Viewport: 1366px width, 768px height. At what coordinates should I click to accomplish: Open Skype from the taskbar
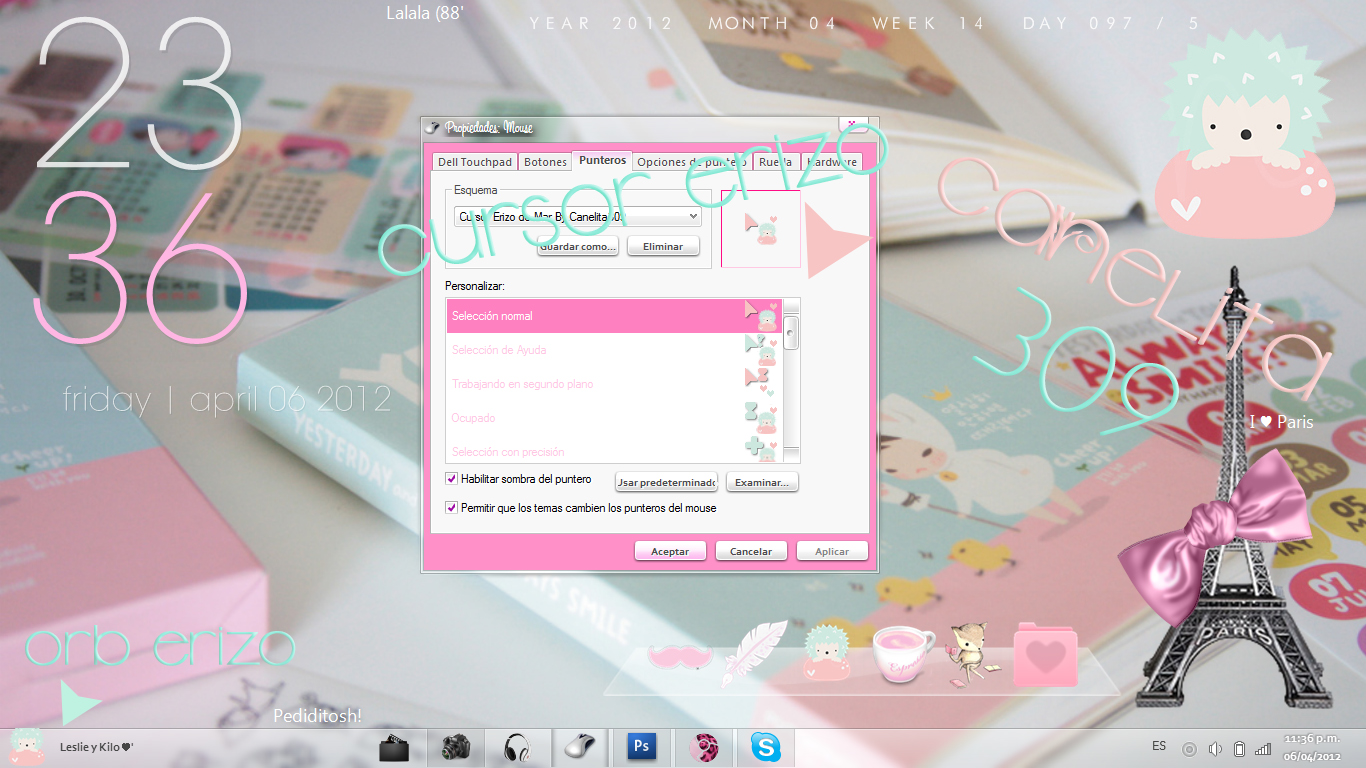766,748
